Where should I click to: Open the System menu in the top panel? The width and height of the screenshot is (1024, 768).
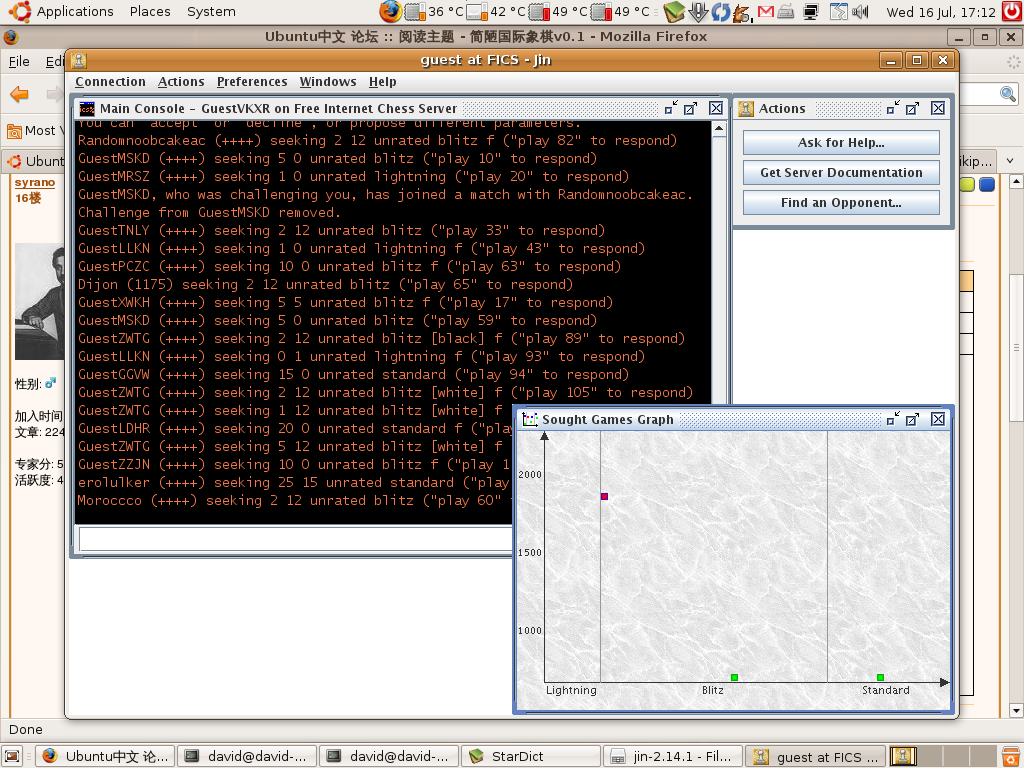click(211, 11)
